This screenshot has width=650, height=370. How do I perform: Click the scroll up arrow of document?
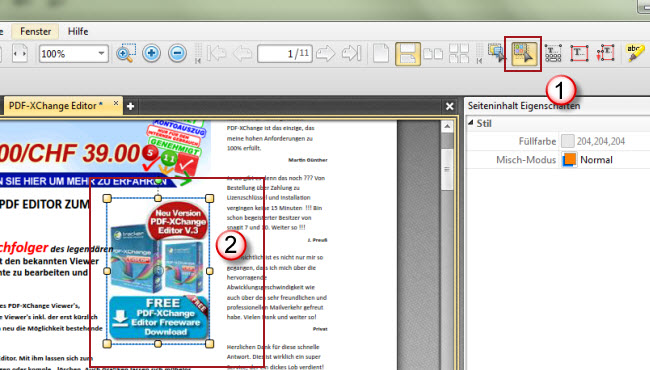(x=447, y=126)
